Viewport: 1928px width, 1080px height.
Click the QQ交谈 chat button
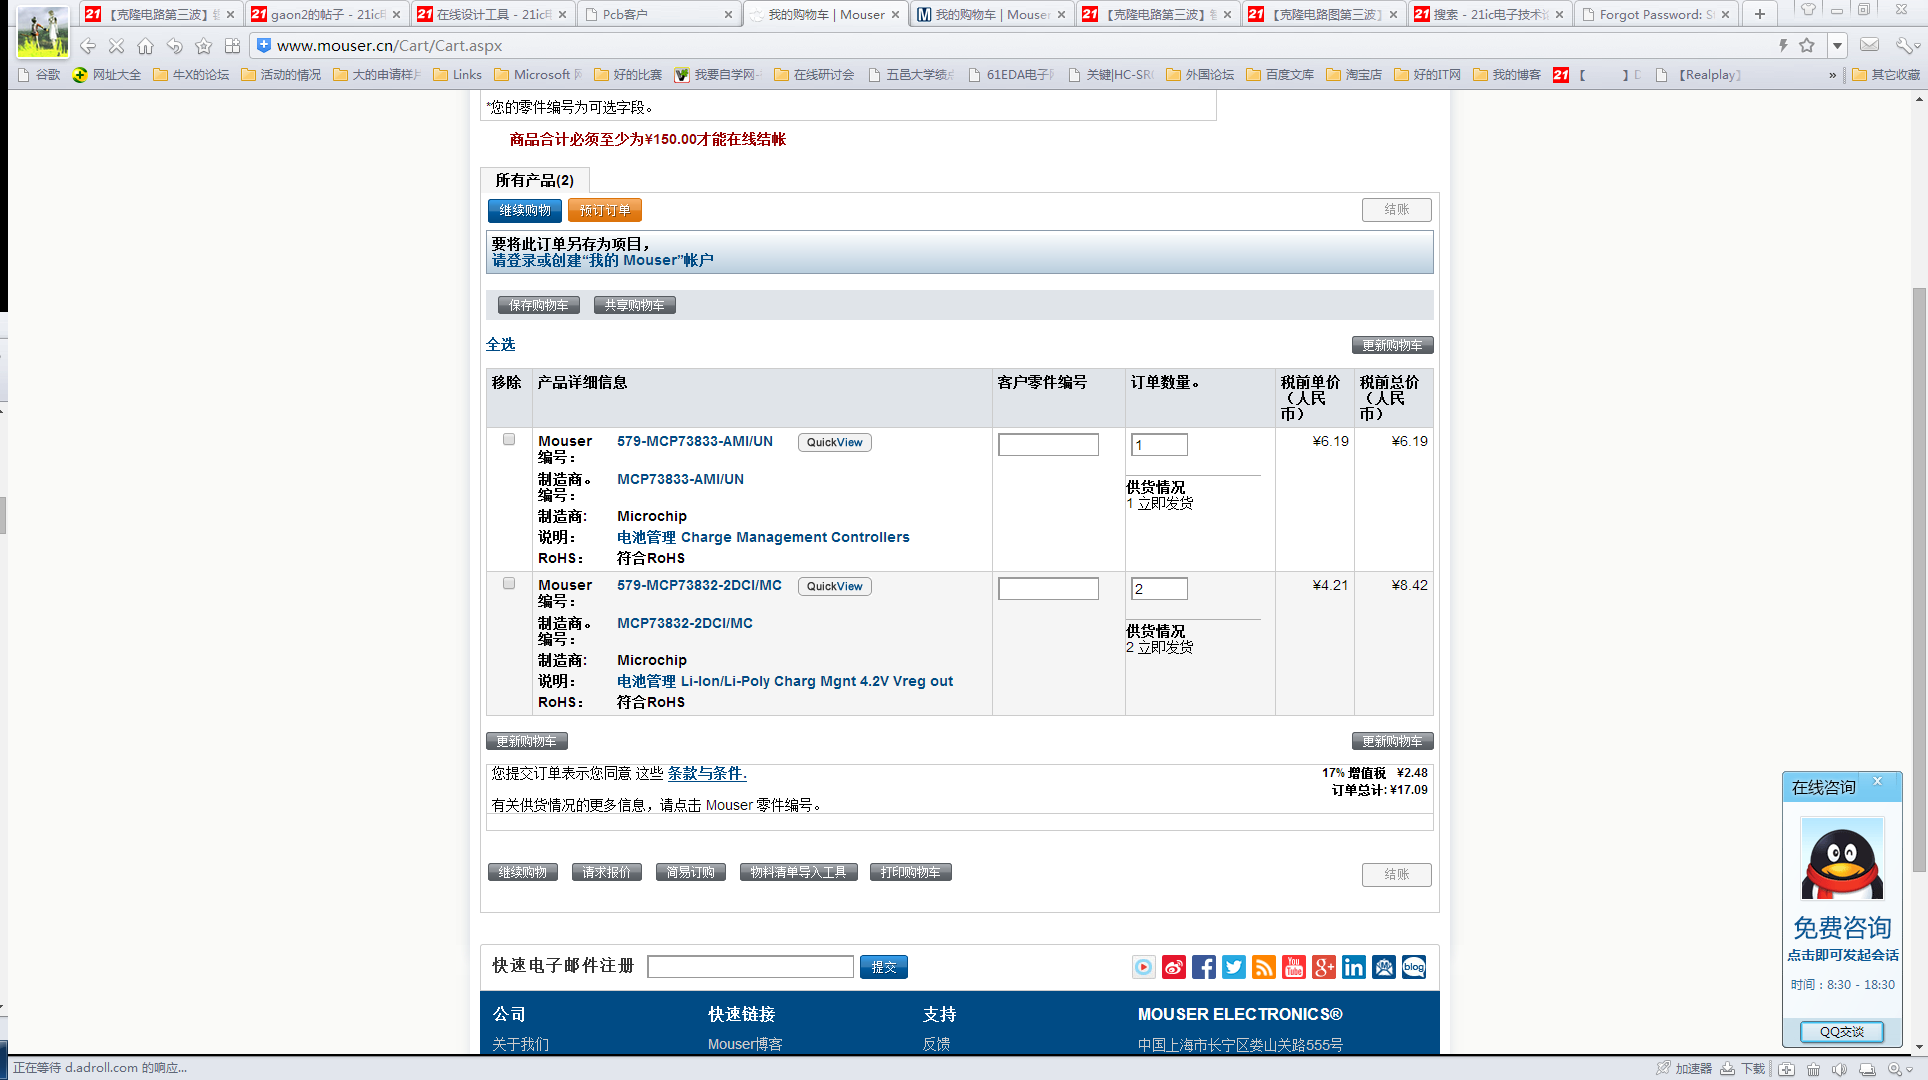pos(1842,1031)
